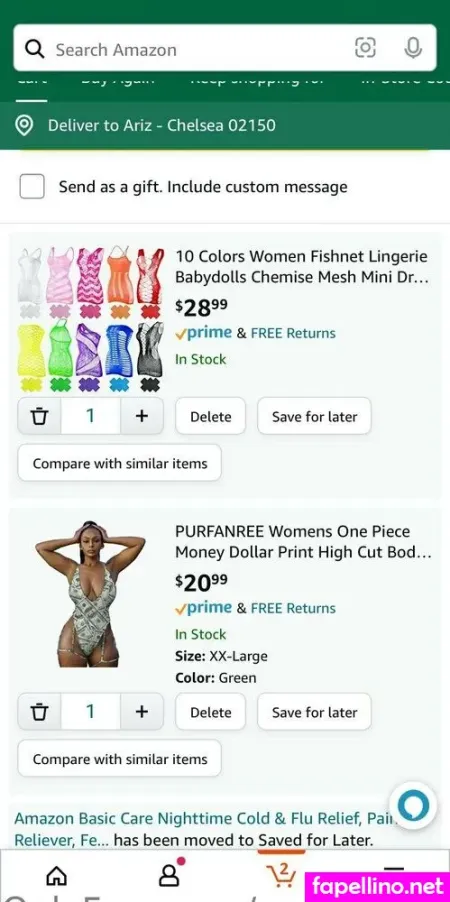This screenshot has width=450, height=902.
Task: Open Amazon Basic Care Nighttime Cold link
Action: [199, 829]
